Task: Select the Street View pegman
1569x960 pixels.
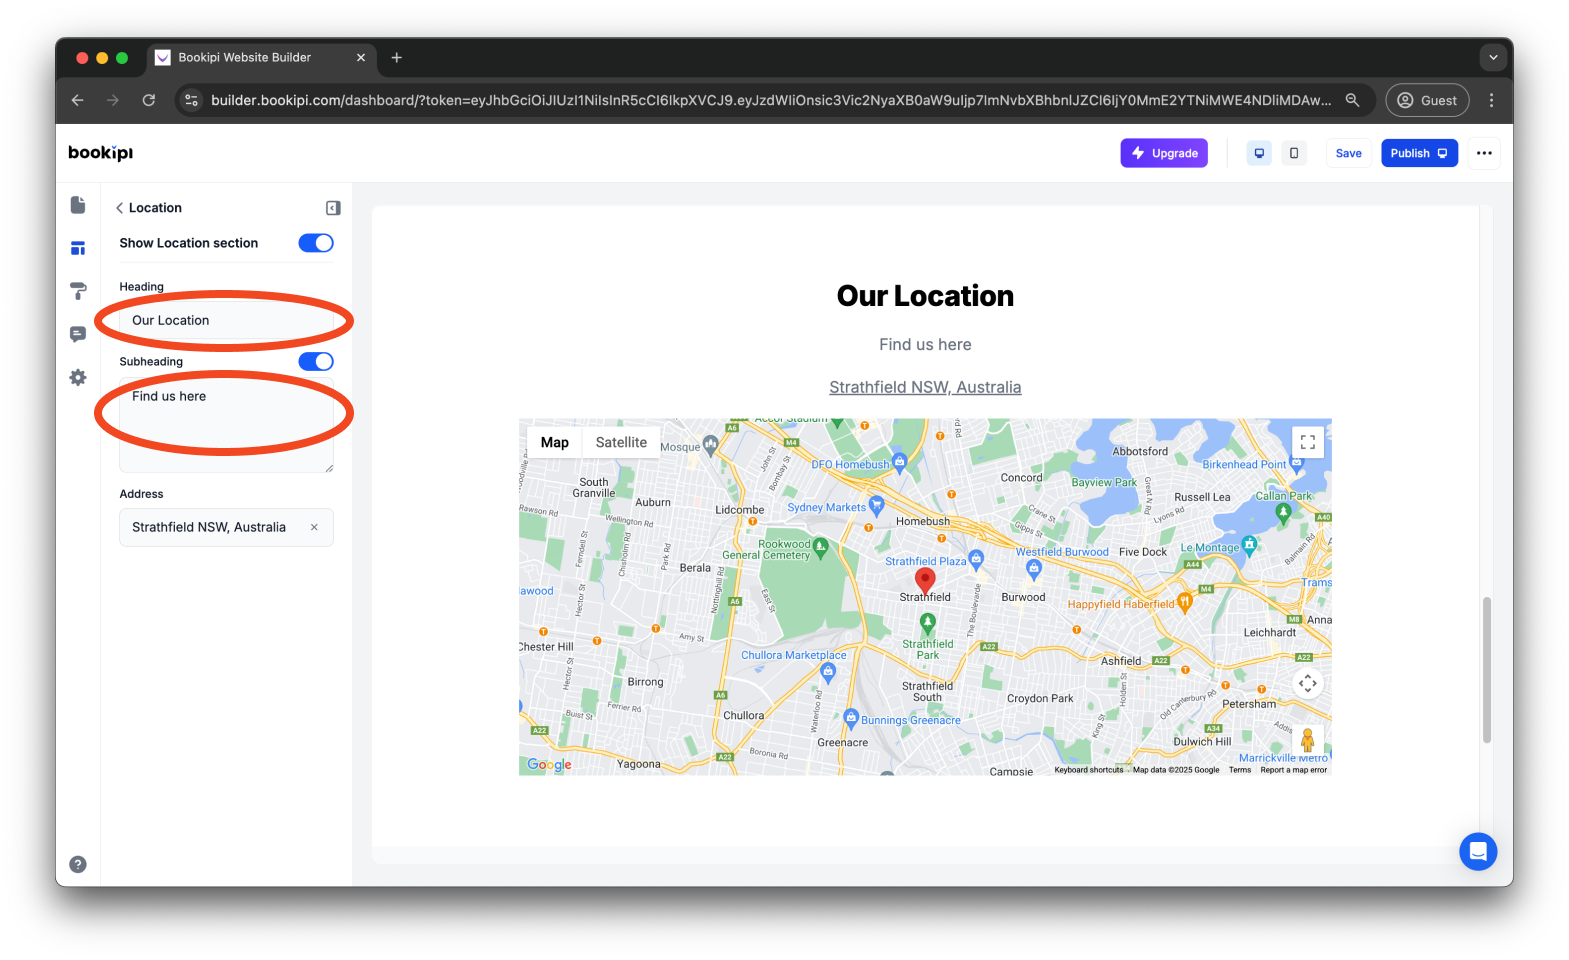Action: click(1308, 740)
